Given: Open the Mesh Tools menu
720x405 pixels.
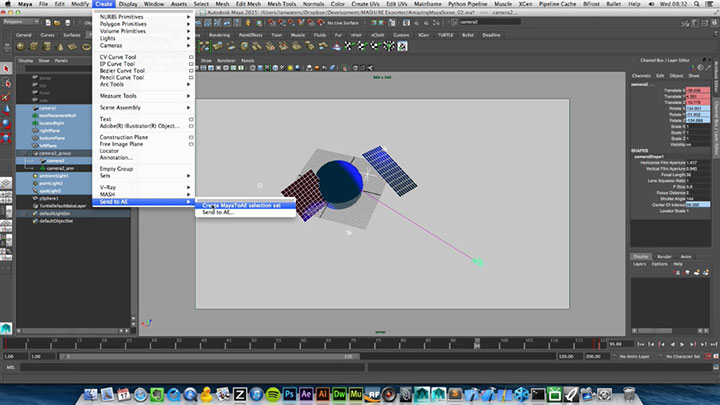Looking at the screenshot, I should pos(282,4).
